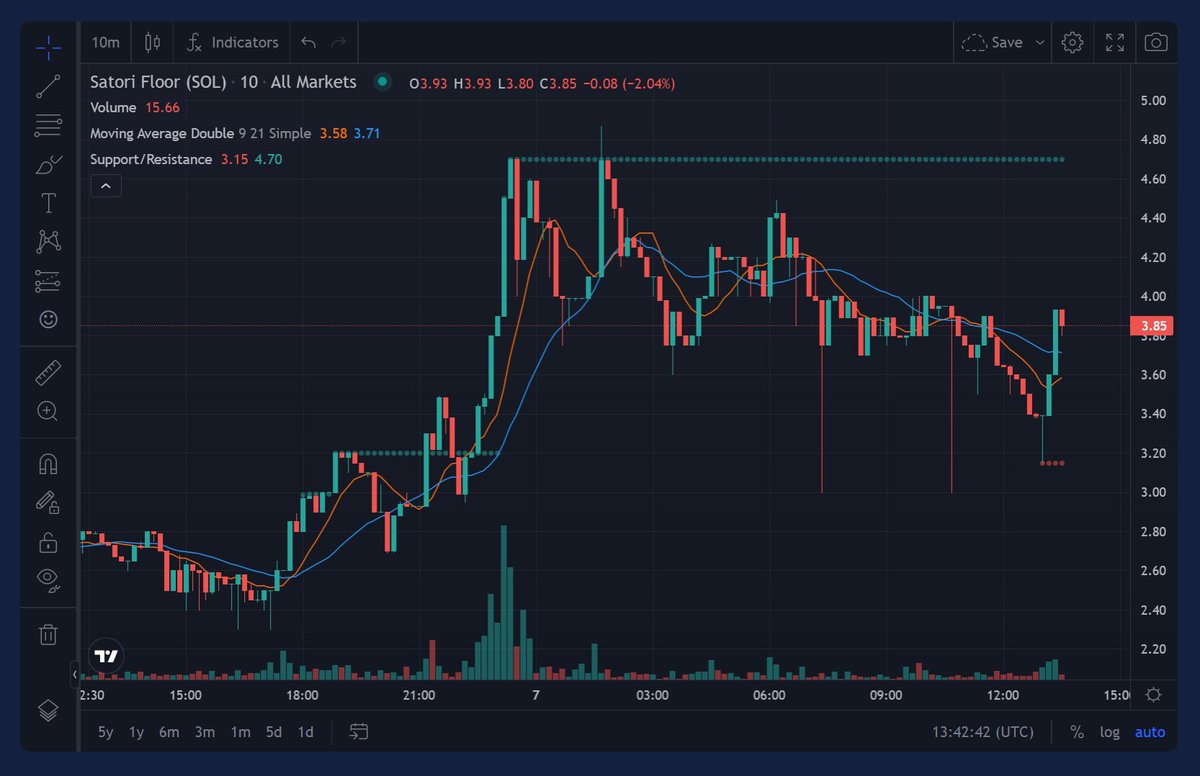Image resolution: width=1200 pixels, height=776 pixels.
Task: Open the 10m timeframe selector
Action: (105, 42)
